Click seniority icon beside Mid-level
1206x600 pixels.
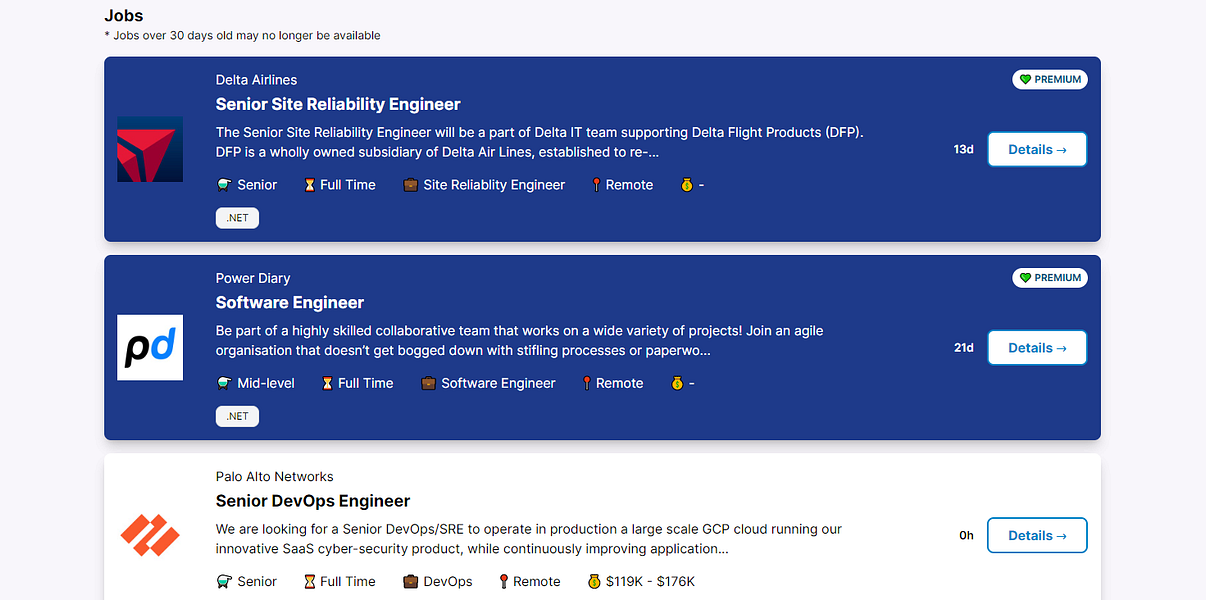point(224,383)
